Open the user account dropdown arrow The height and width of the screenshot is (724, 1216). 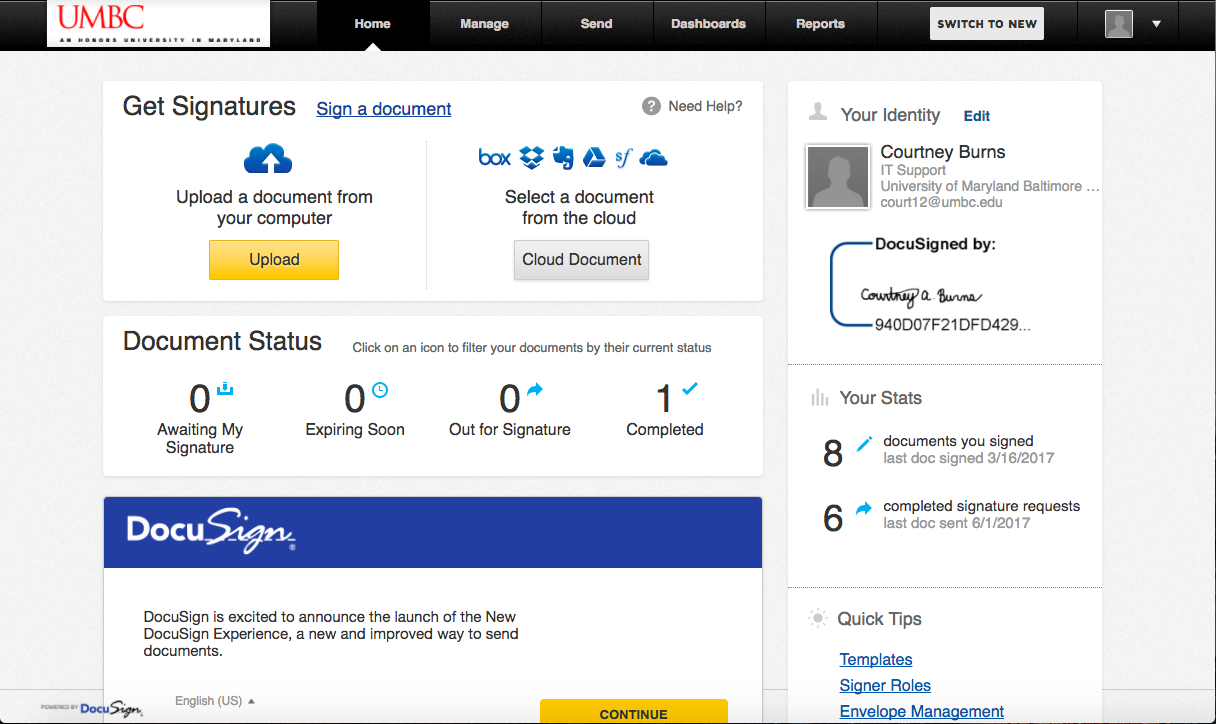coord(1157,24)
